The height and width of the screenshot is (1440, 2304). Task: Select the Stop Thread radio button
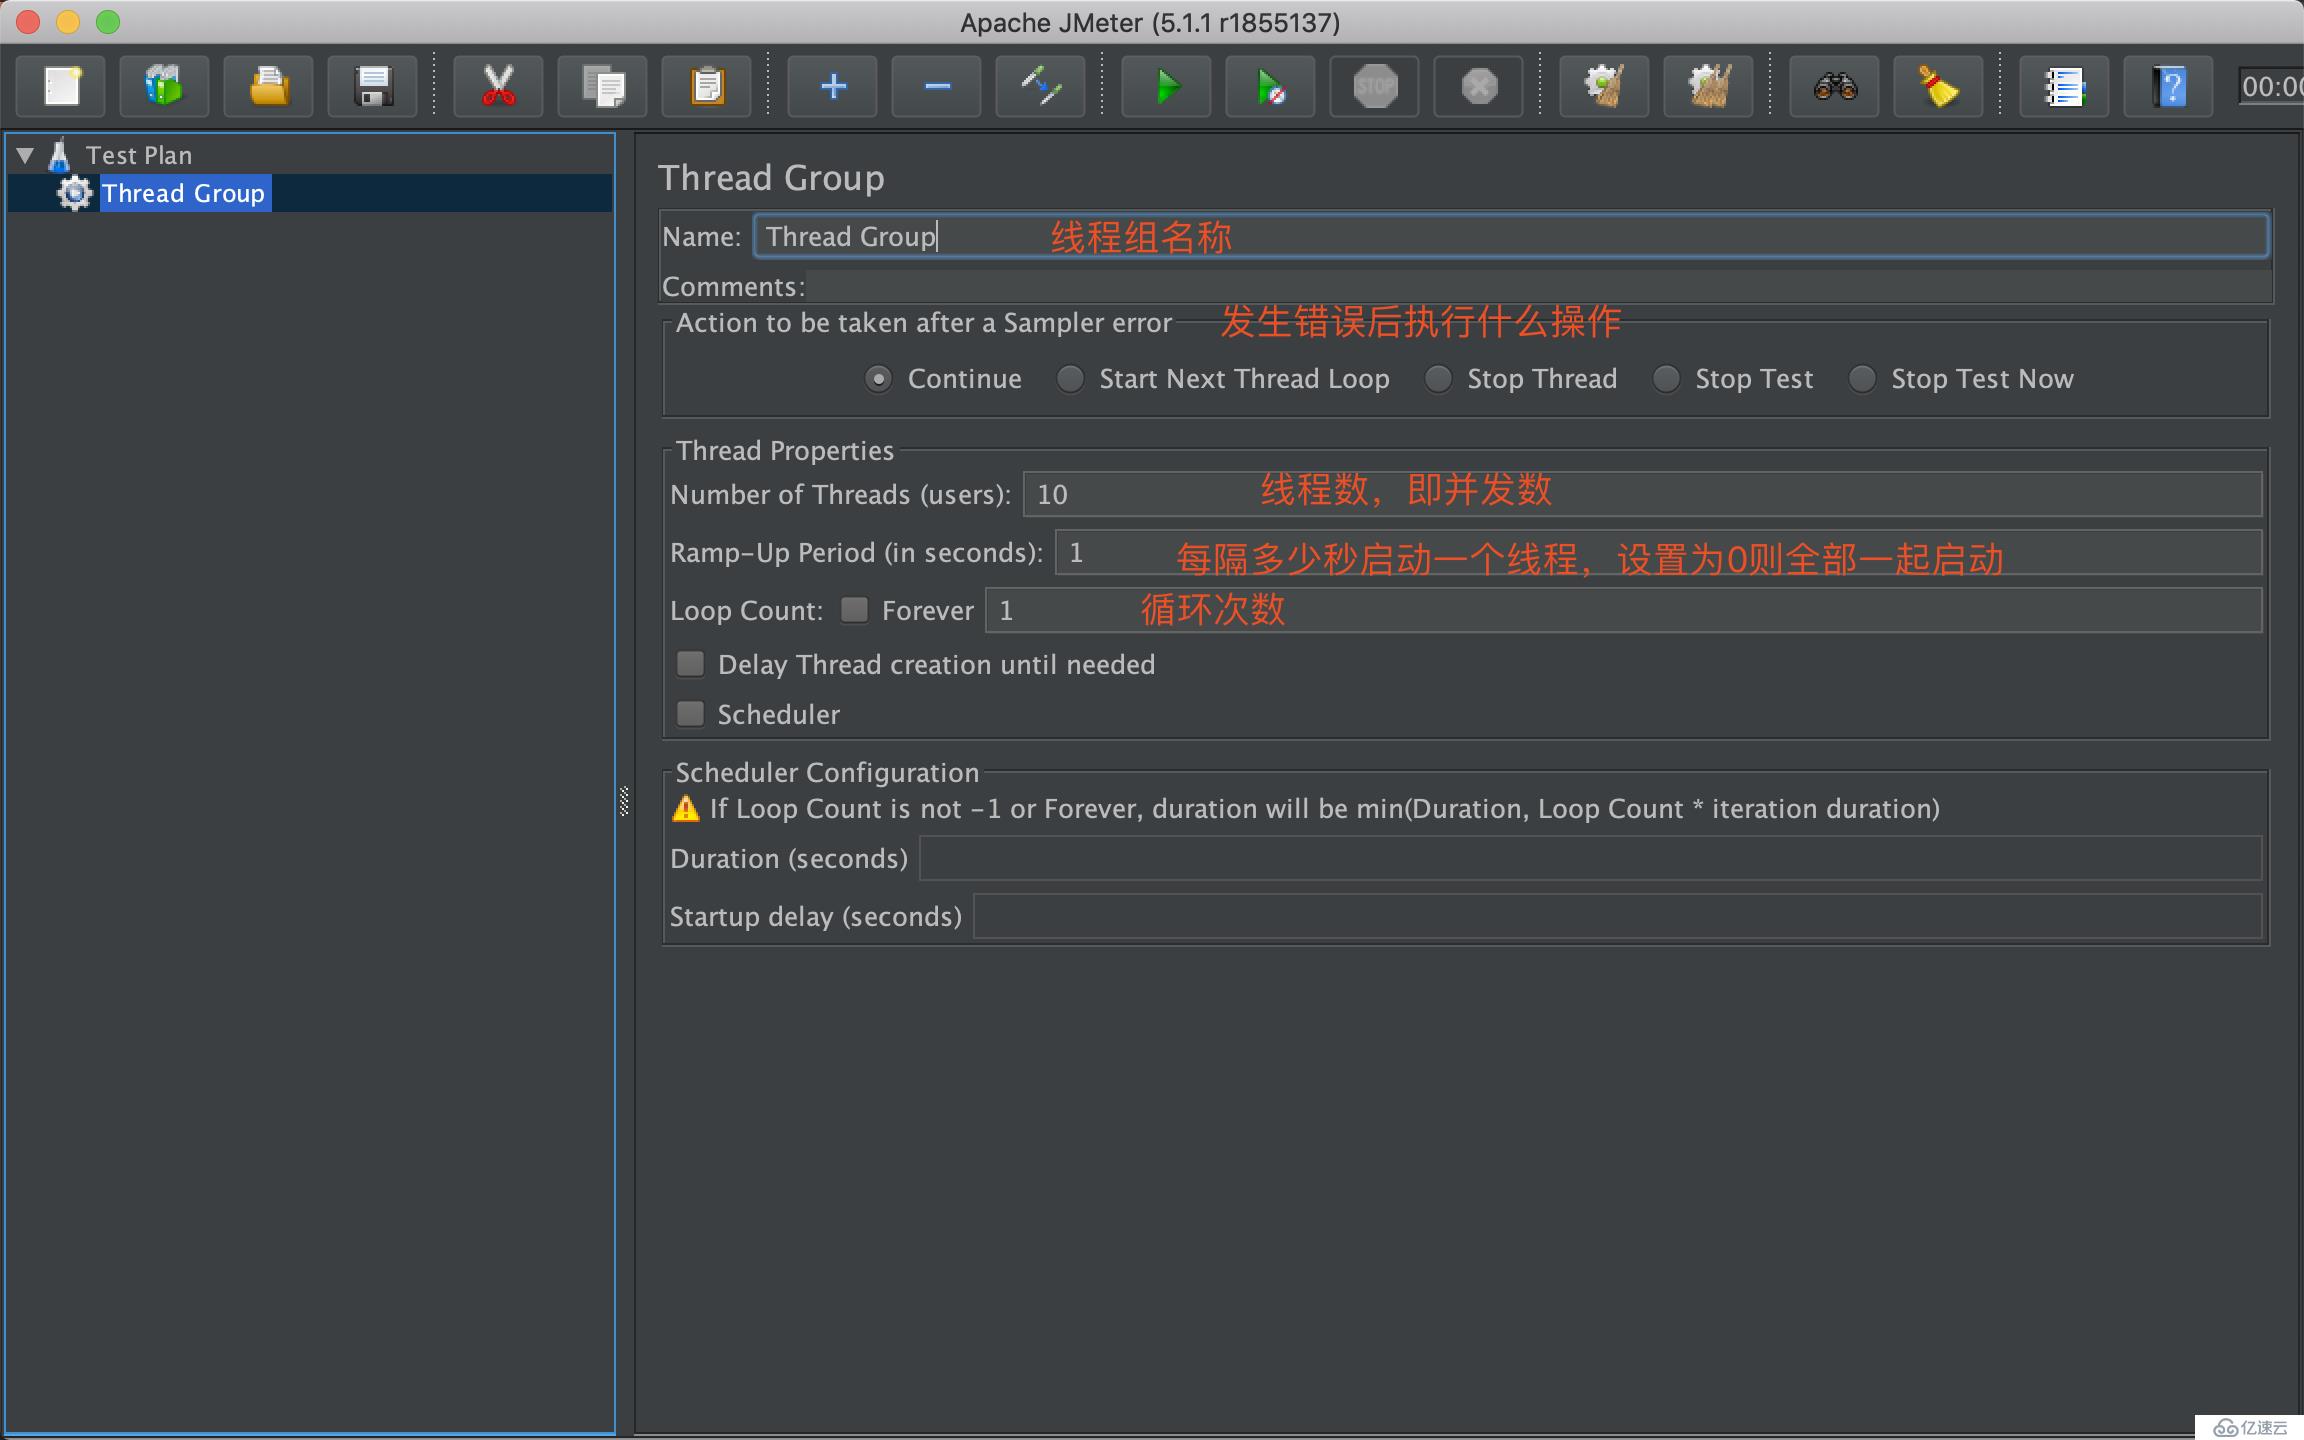coord(1438,379)
